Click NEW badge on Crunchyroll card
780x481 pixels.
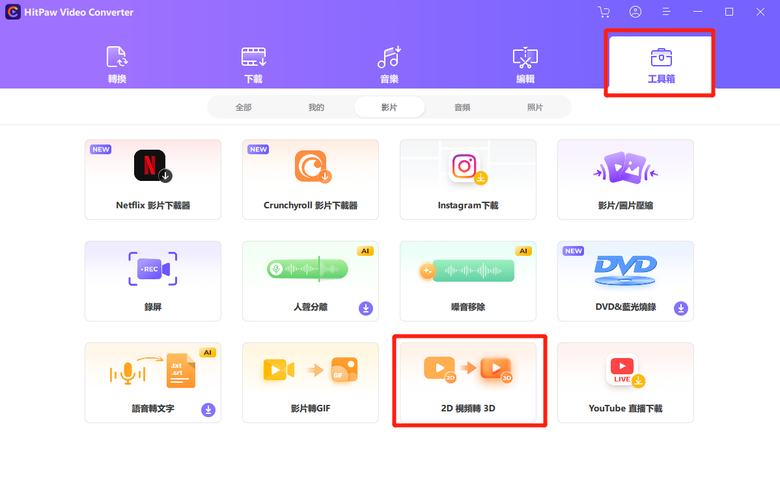(258, 149)
